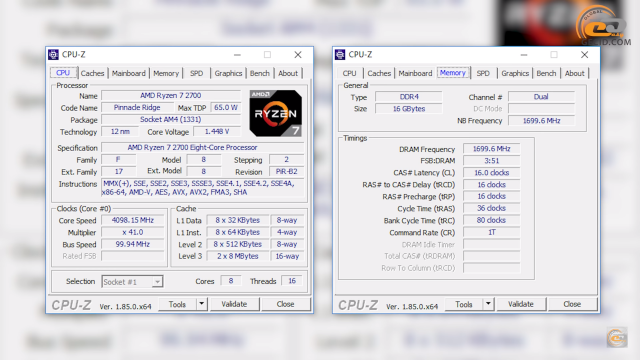This screenshot has width=640, height=360.
Task: Click CPU-Z app icon in left window title bar
Action: tap(53, 55)
